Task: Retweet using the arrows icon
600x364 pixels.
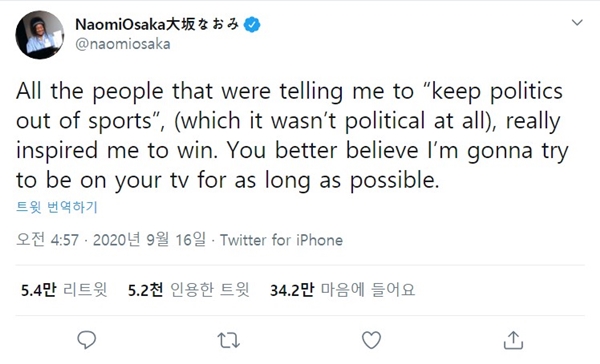Action: [228, 340]
